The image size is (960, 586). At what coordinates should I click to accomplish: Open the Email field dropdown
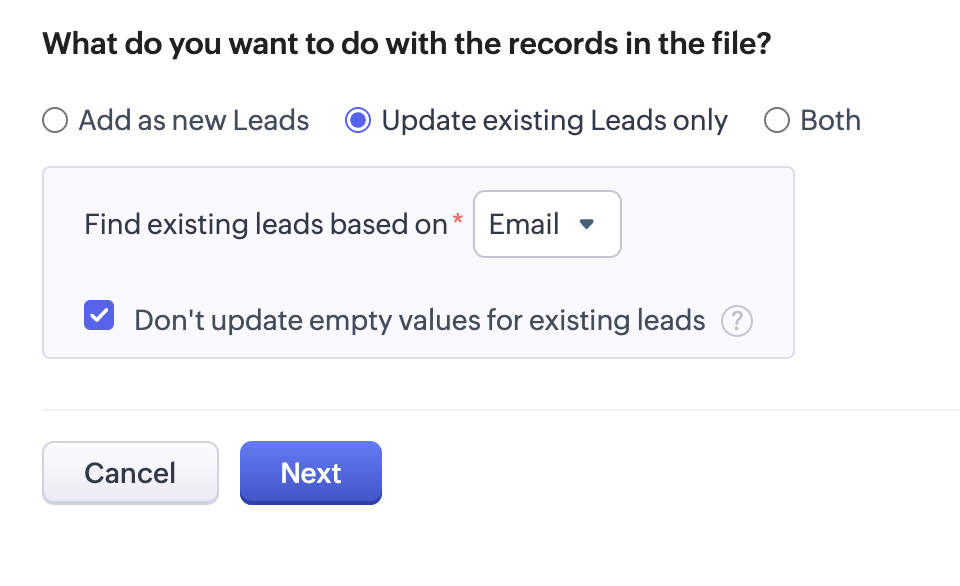click(x=546, y=224)
